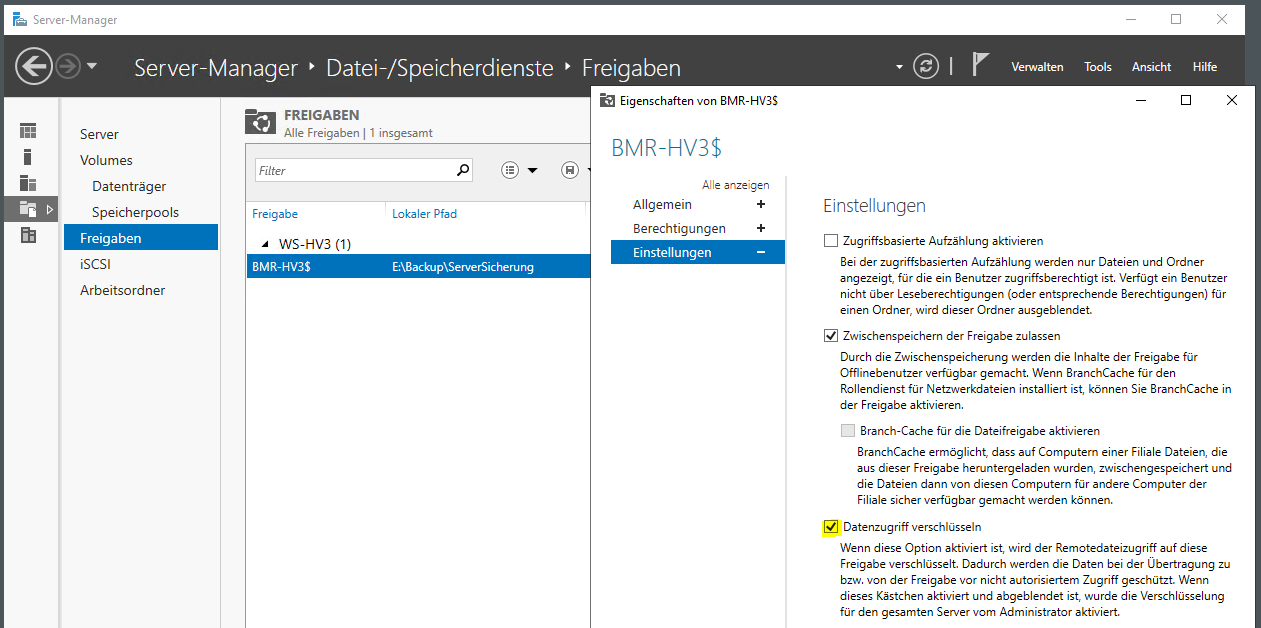Select Freigaben in the navigation list
This screenshot has height=628, width=1261.
(x=141, y=238)
